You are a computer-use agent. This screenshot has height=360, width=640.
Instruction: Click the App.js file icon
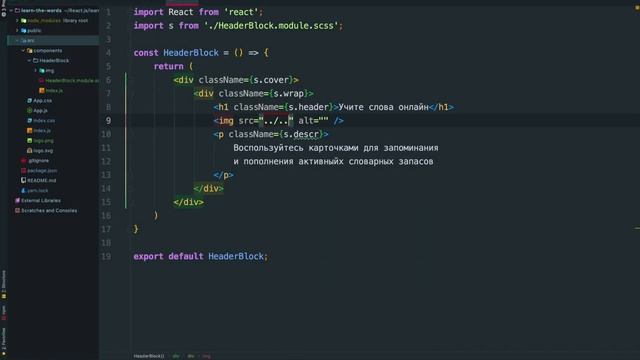(x=30, y=111)
